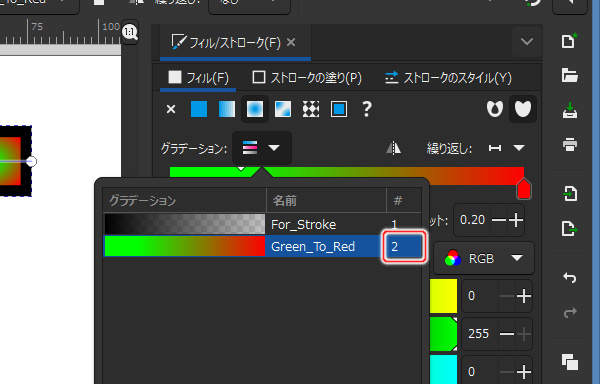Click the print icon
Viewport: 600px width, 384px height.
[x=569, y=145]
